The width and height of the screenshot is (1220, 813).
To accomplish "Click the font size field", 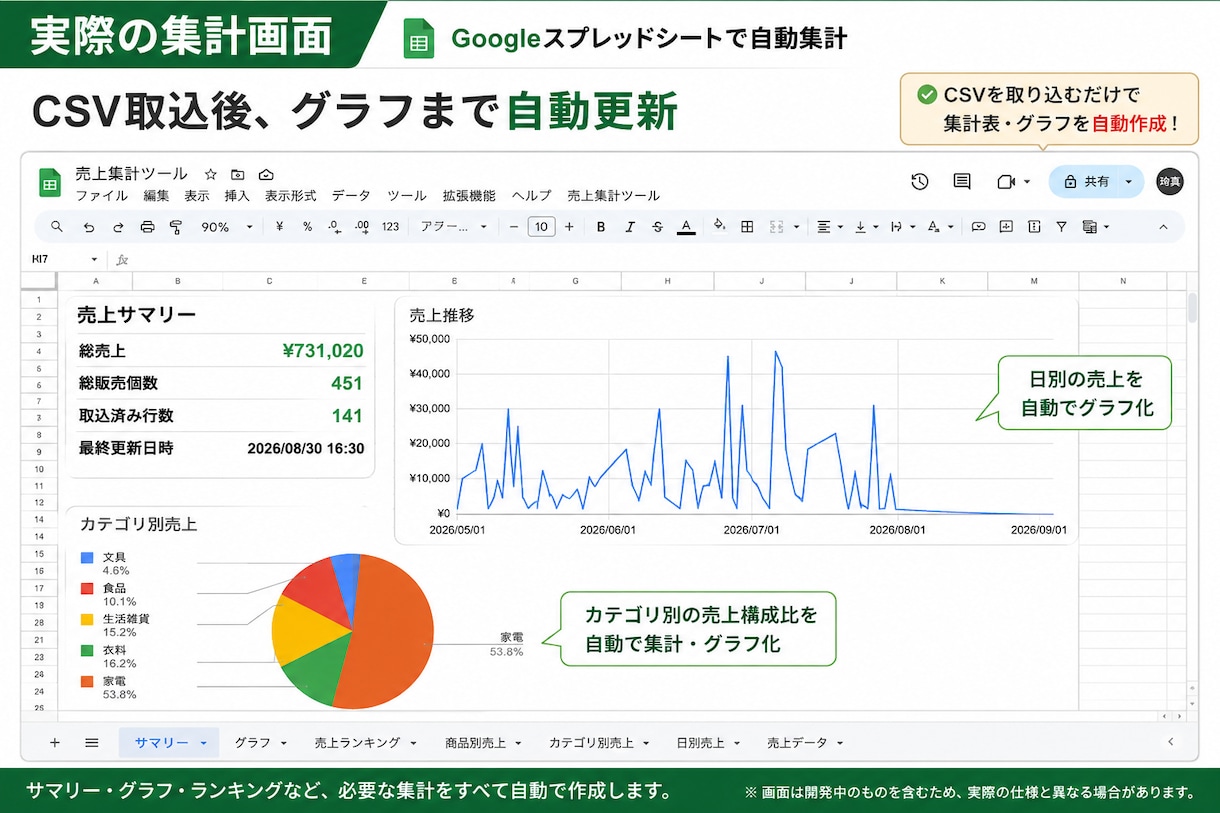I will click(541, 227).
